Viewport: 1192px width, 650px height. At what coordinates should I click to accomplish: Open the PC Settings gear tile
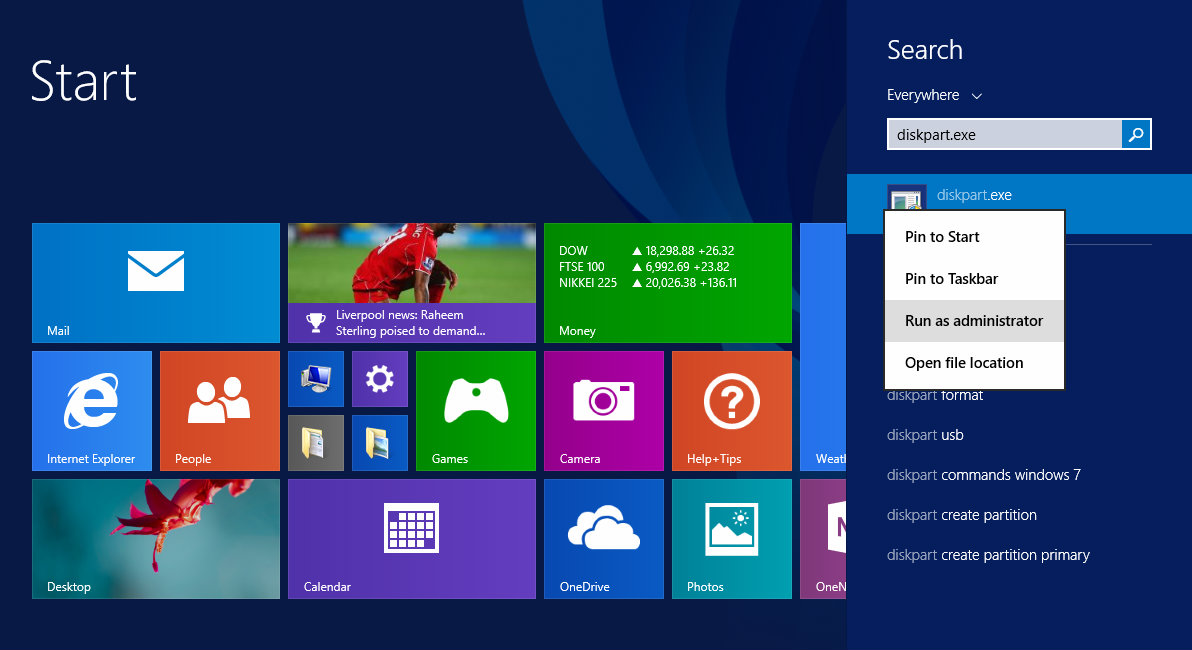tap(380, 379)
